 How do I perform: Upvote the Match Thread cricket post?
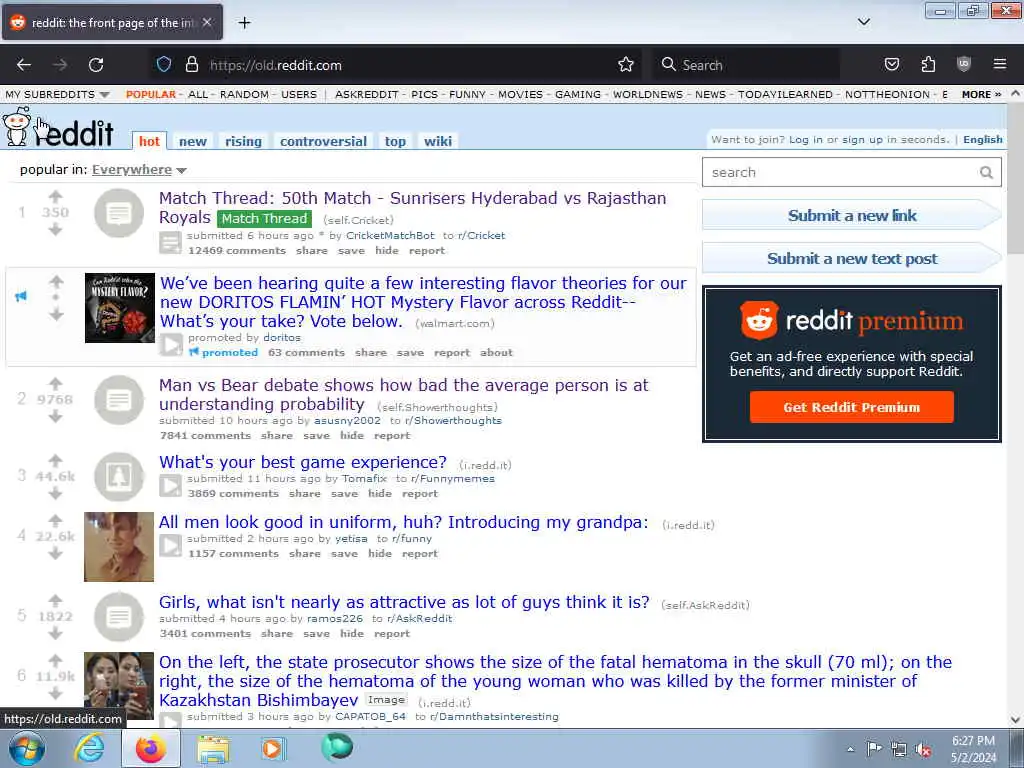tap(56, 197)
